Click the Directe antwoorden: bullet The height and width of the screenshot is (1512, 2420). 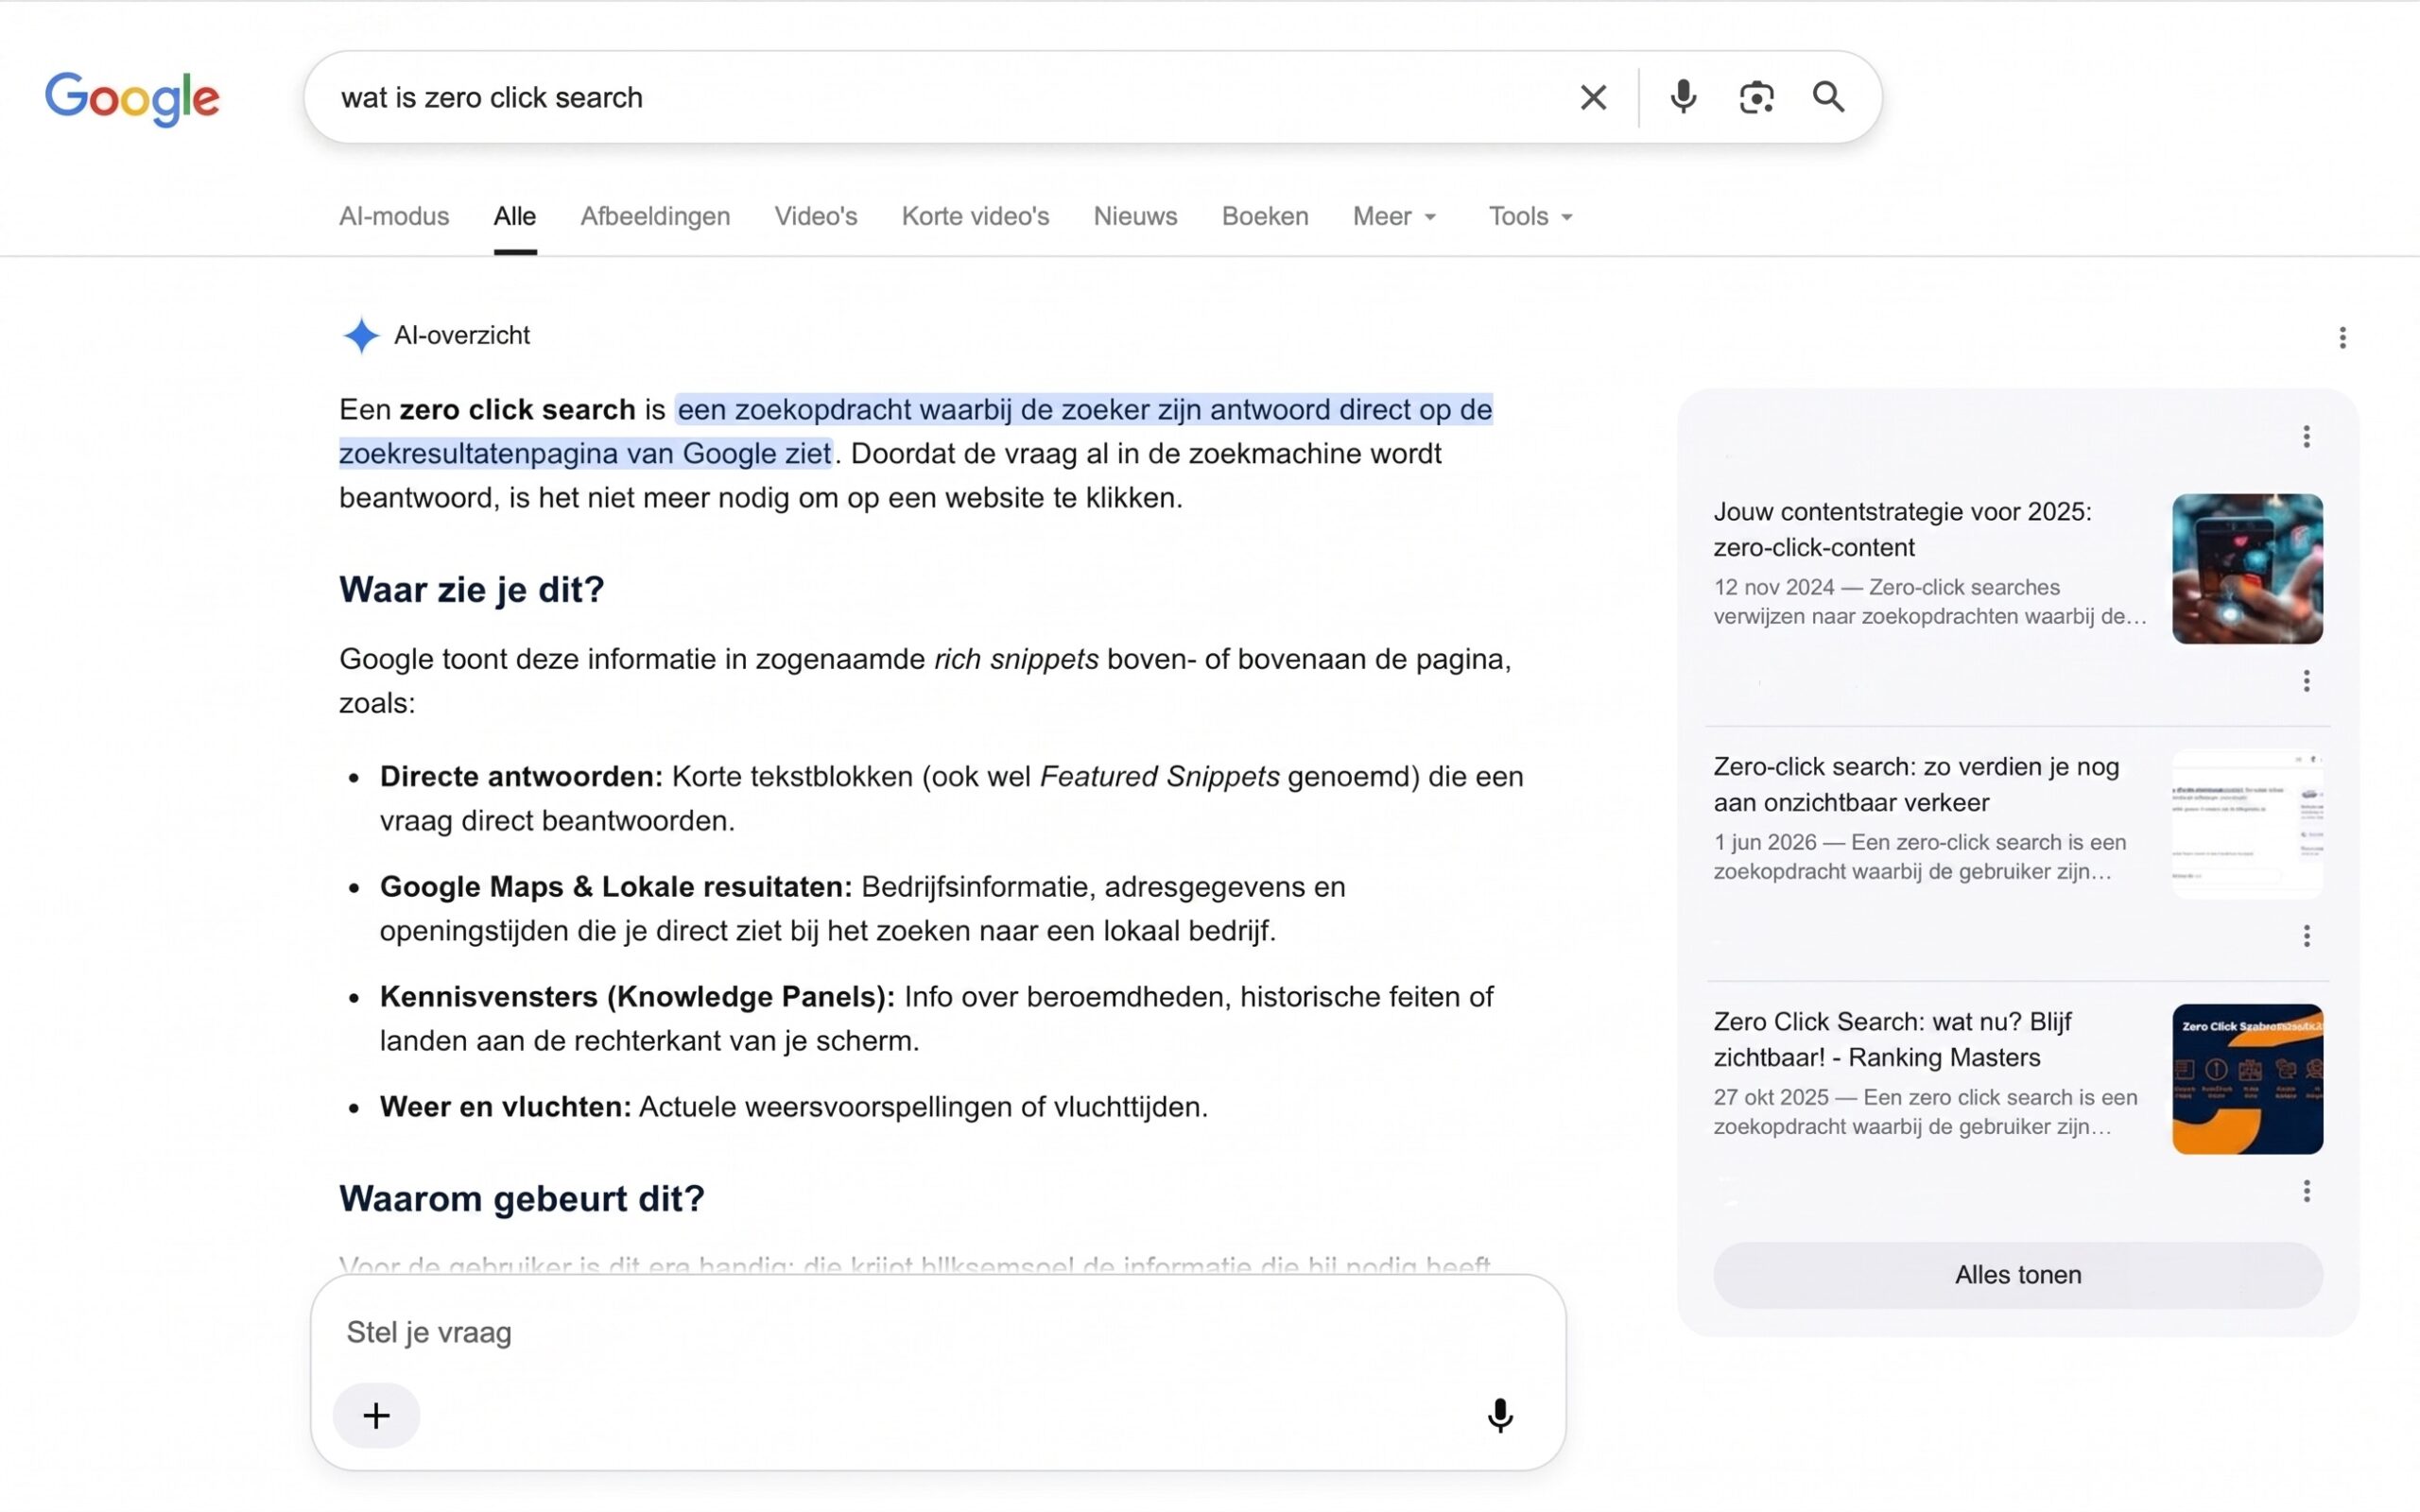(x=951, y=798)
